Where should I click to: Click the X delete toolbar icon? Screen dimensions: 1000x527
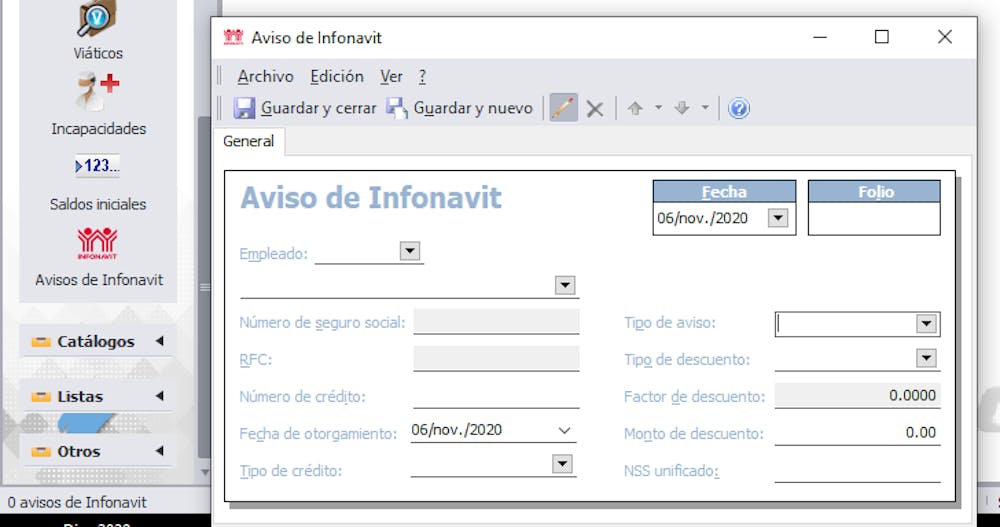[595, 109]
